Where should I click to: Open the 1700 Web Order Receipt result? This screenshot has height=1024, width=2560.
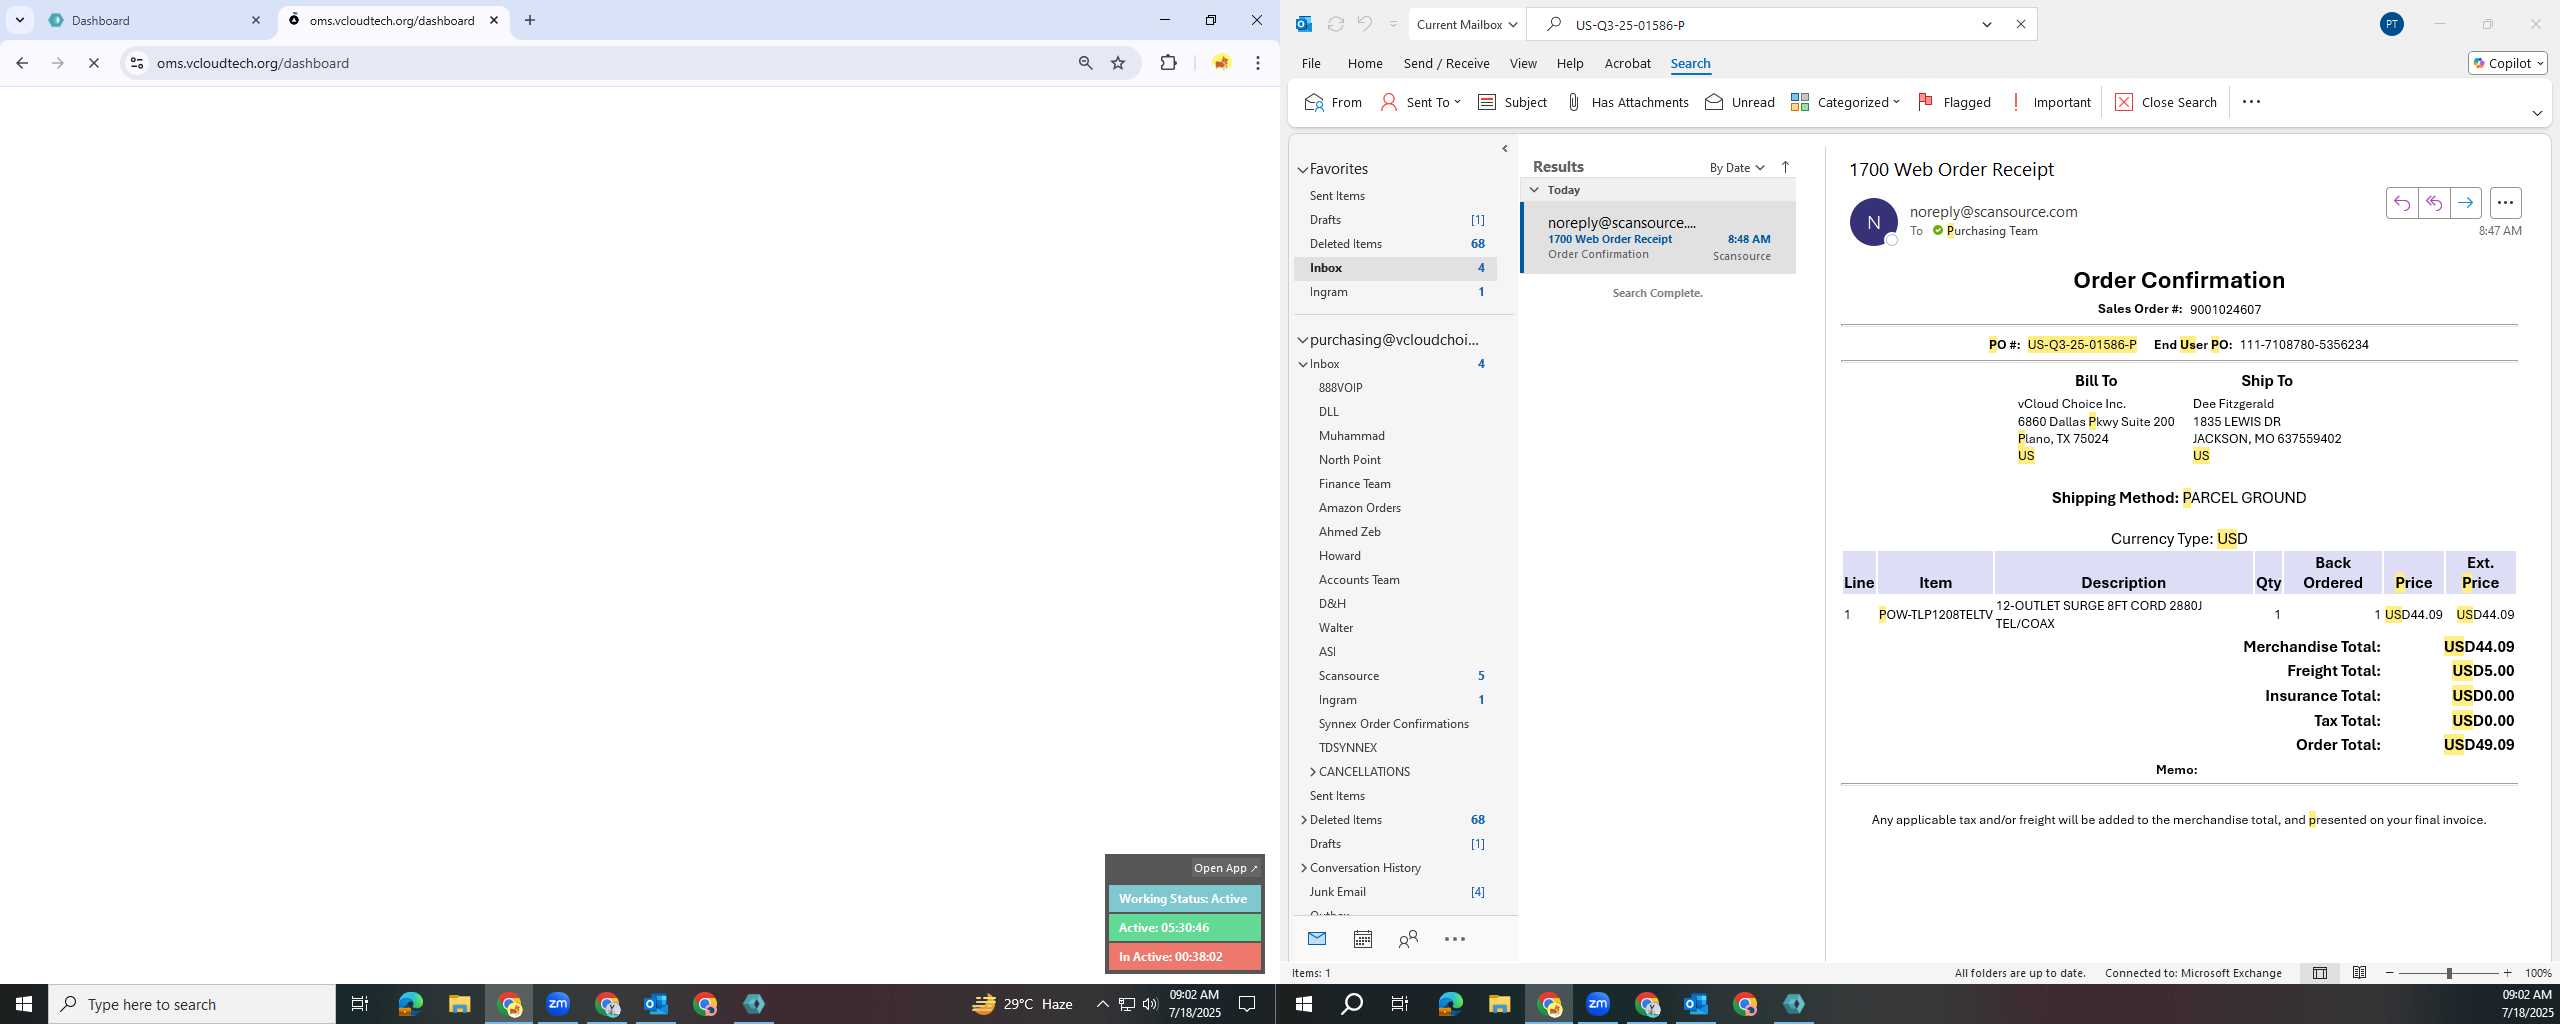click(x=1658, y=238)
